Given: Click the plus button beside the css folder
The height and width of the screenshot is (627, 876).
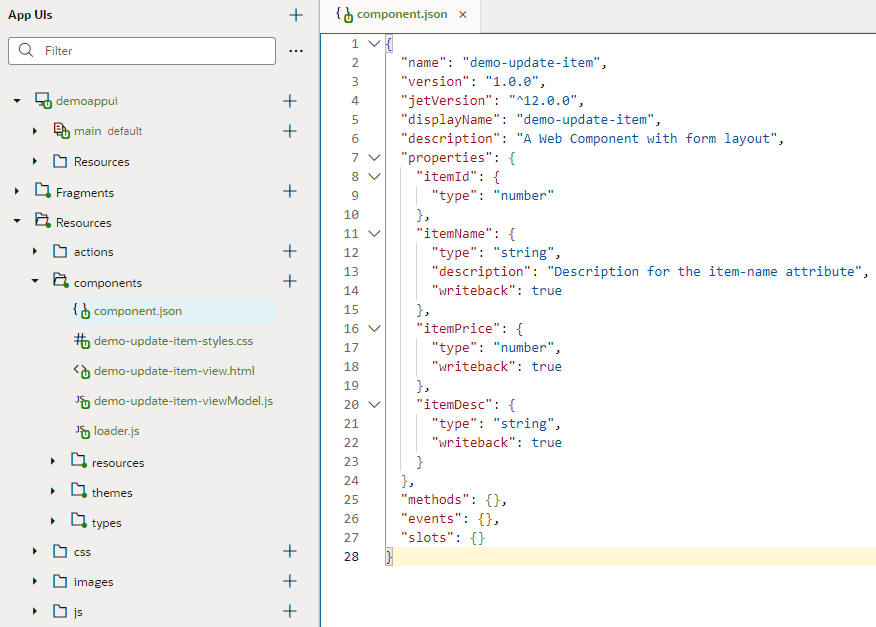Looking at the screenshot, I should pos(290,551).
